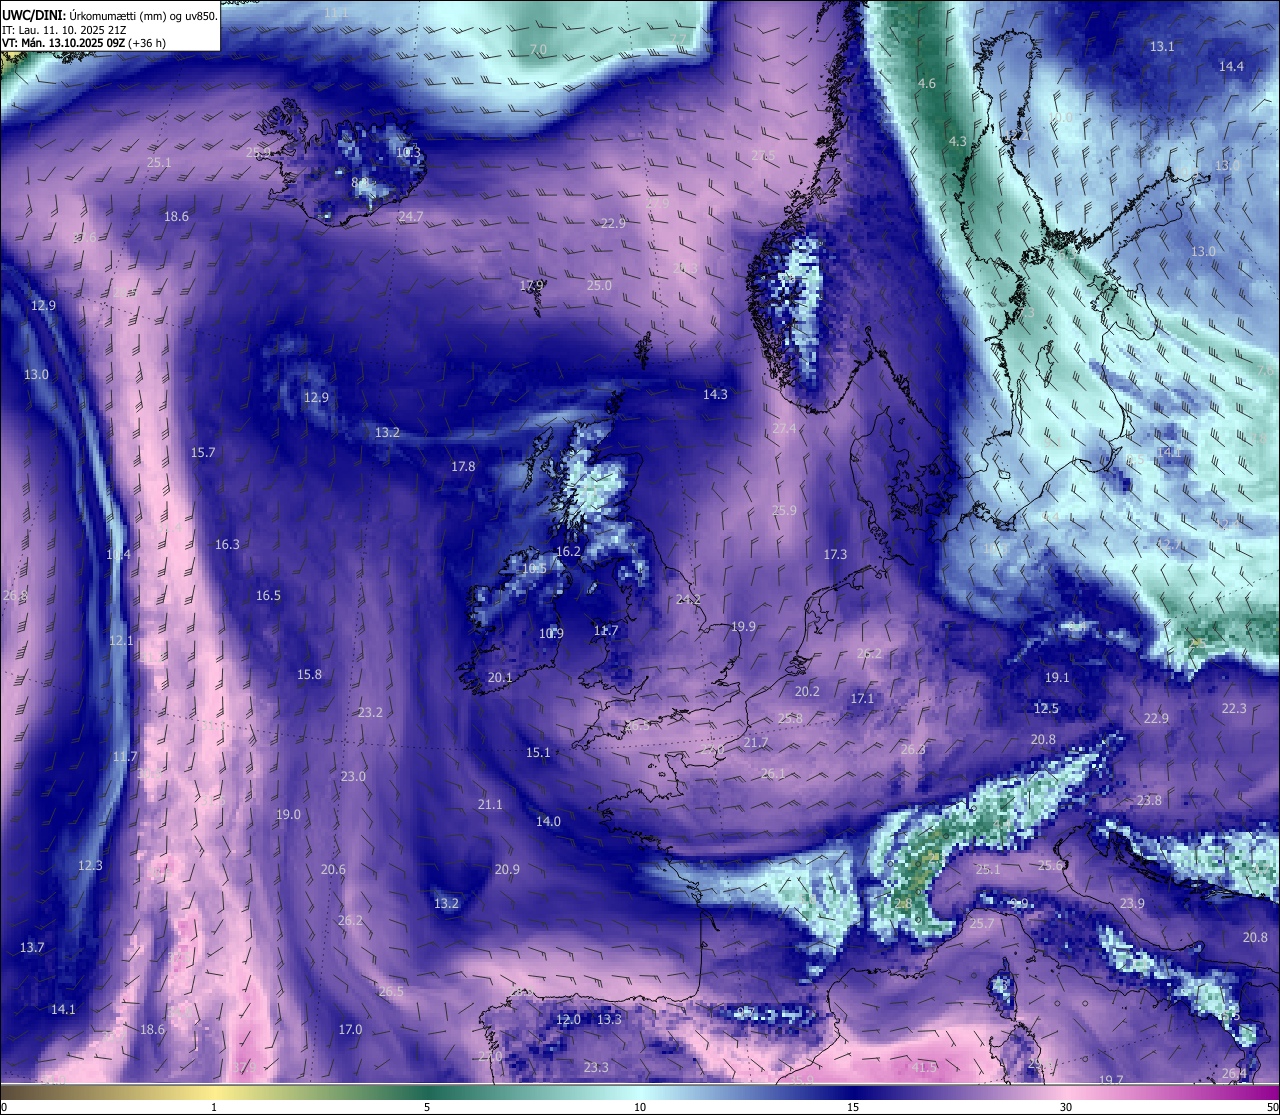Click the map value '23.9' over the Adriatic
Image resolution: width=1280 pixels, height=1115 pixels.
point(1132,903)
